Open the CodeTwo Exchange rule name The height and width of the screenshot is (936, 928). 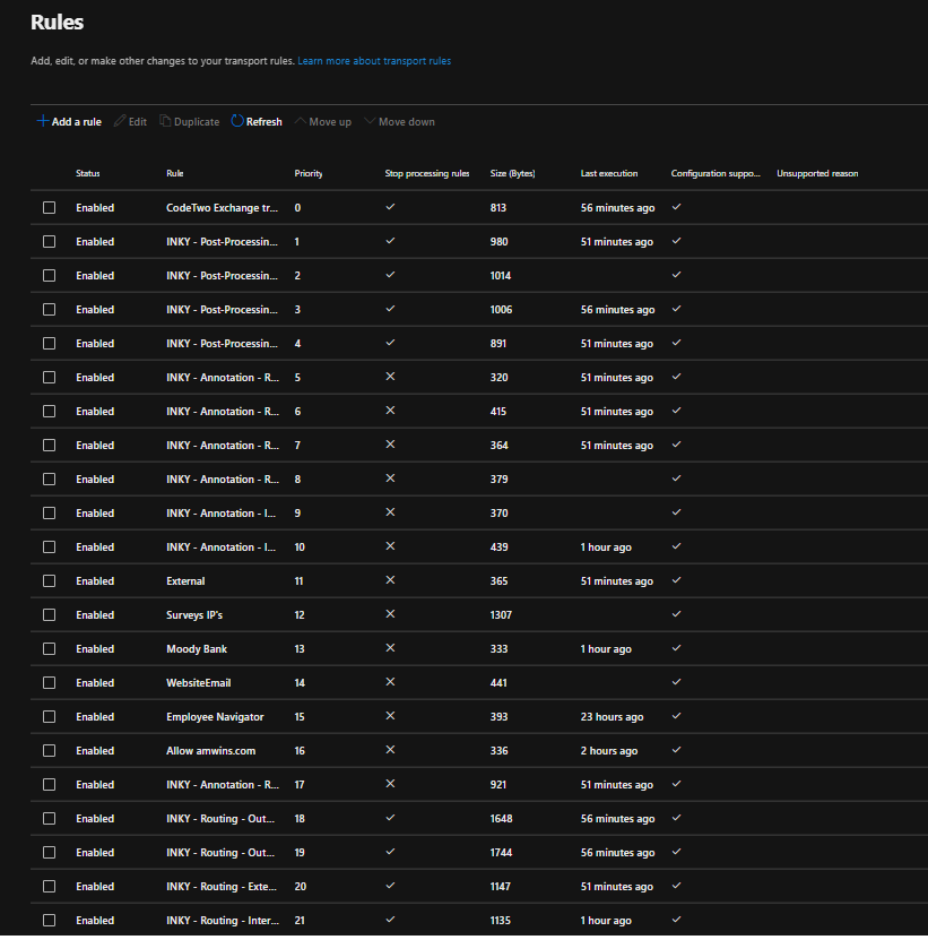click(x=222, y=208)
